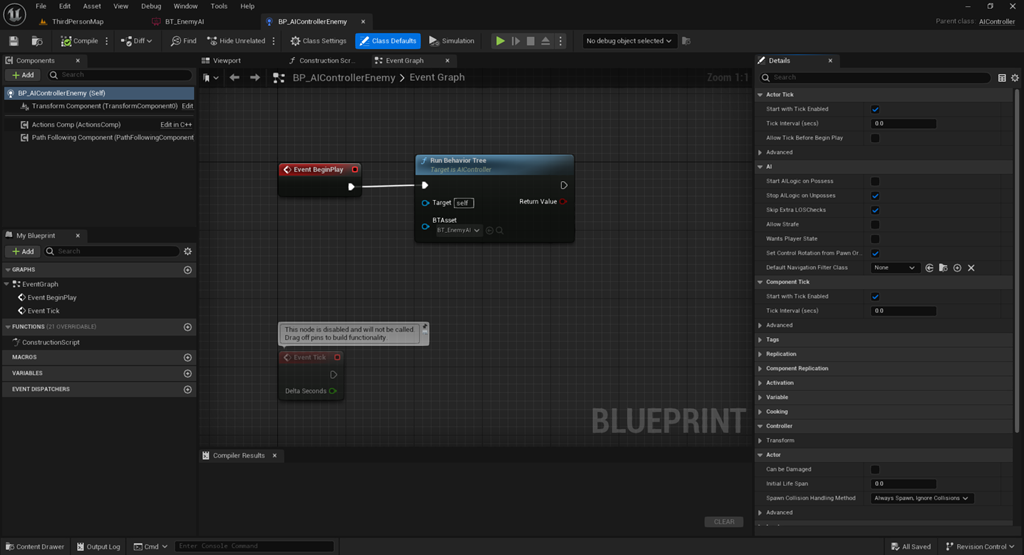The width and height of the screenshot is (1024, 555).
Task: Add a new event dispatcher
Action: click(x=187, y=390)
